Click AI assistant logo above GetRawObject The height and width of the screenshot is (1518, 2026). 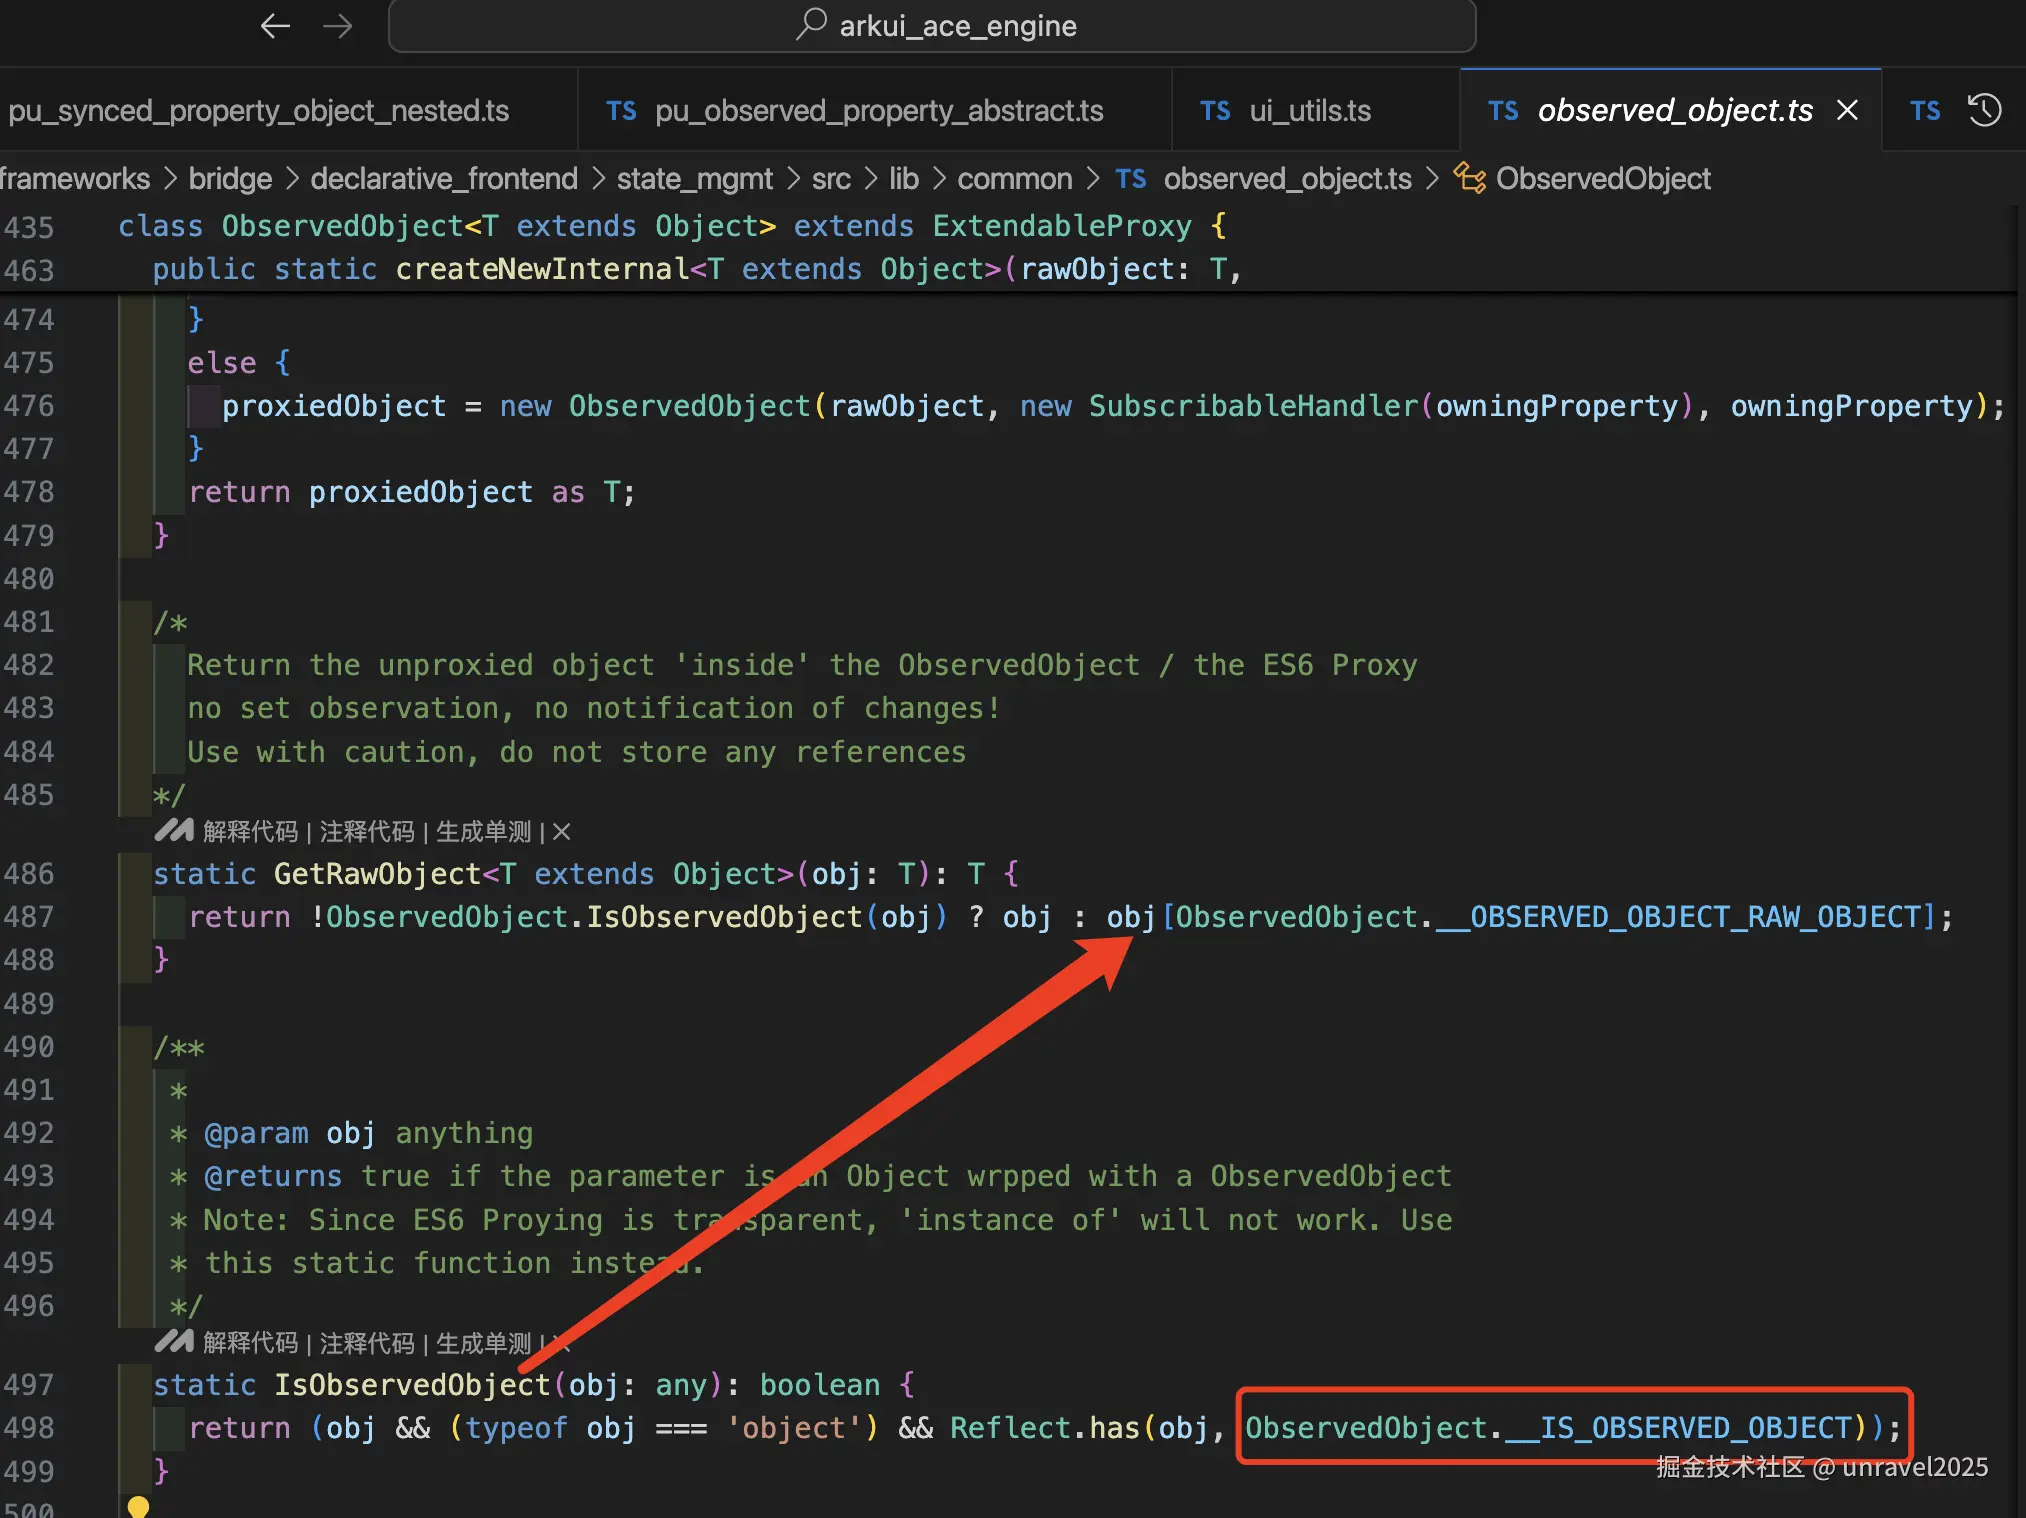point(174,831)
